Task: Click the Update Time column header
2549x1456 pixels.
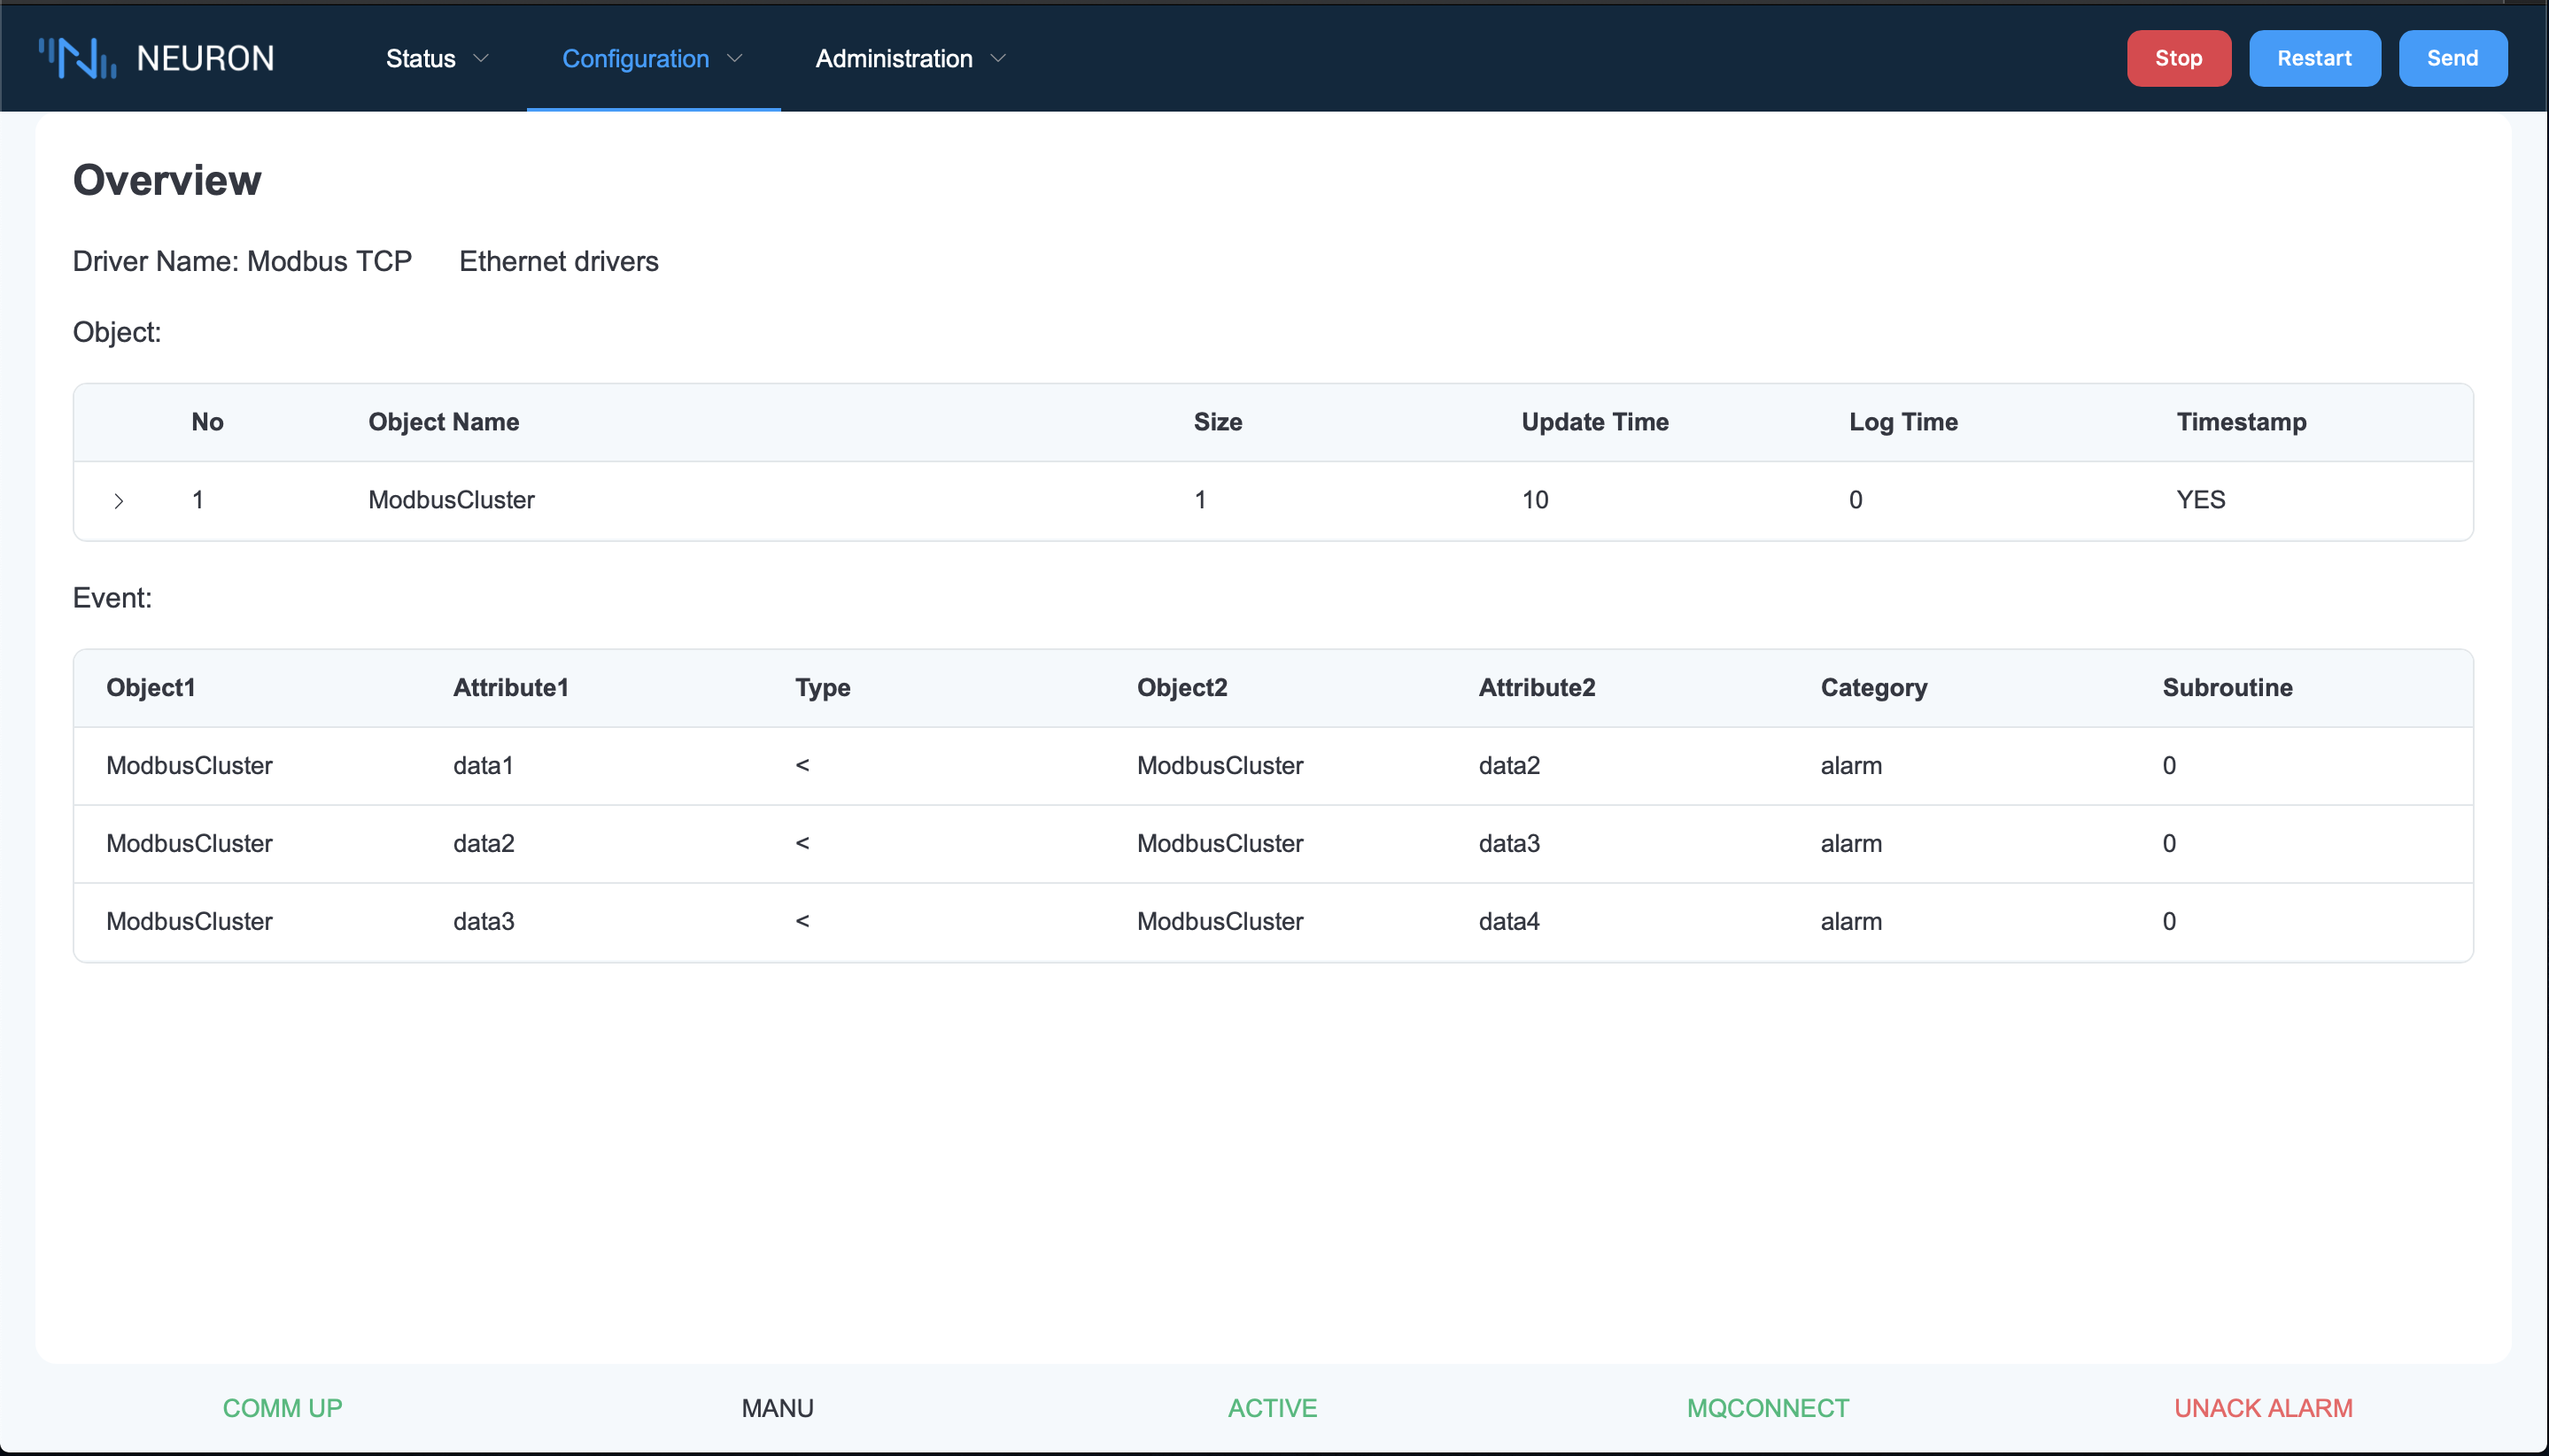Action: [1594, 422]
